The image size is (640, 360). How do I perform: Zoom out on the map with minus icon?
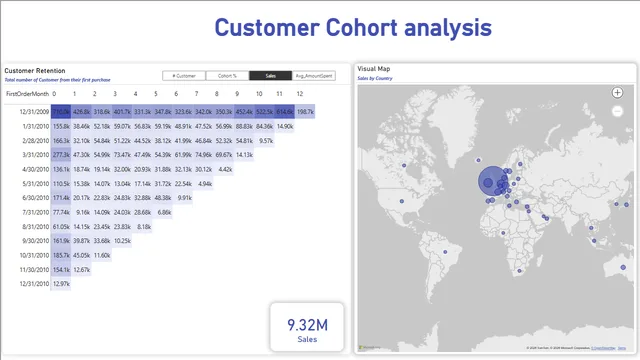[x=617, y=111]
